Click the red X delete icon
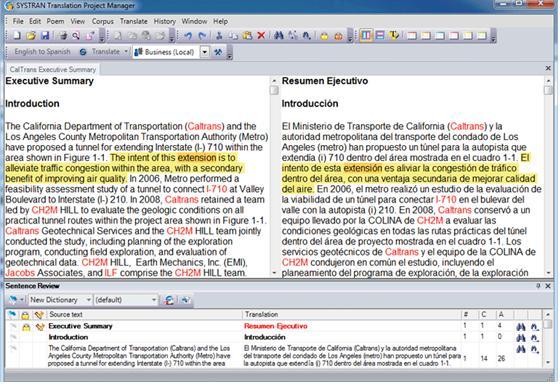560x386 pixels. tap(261, 36)
